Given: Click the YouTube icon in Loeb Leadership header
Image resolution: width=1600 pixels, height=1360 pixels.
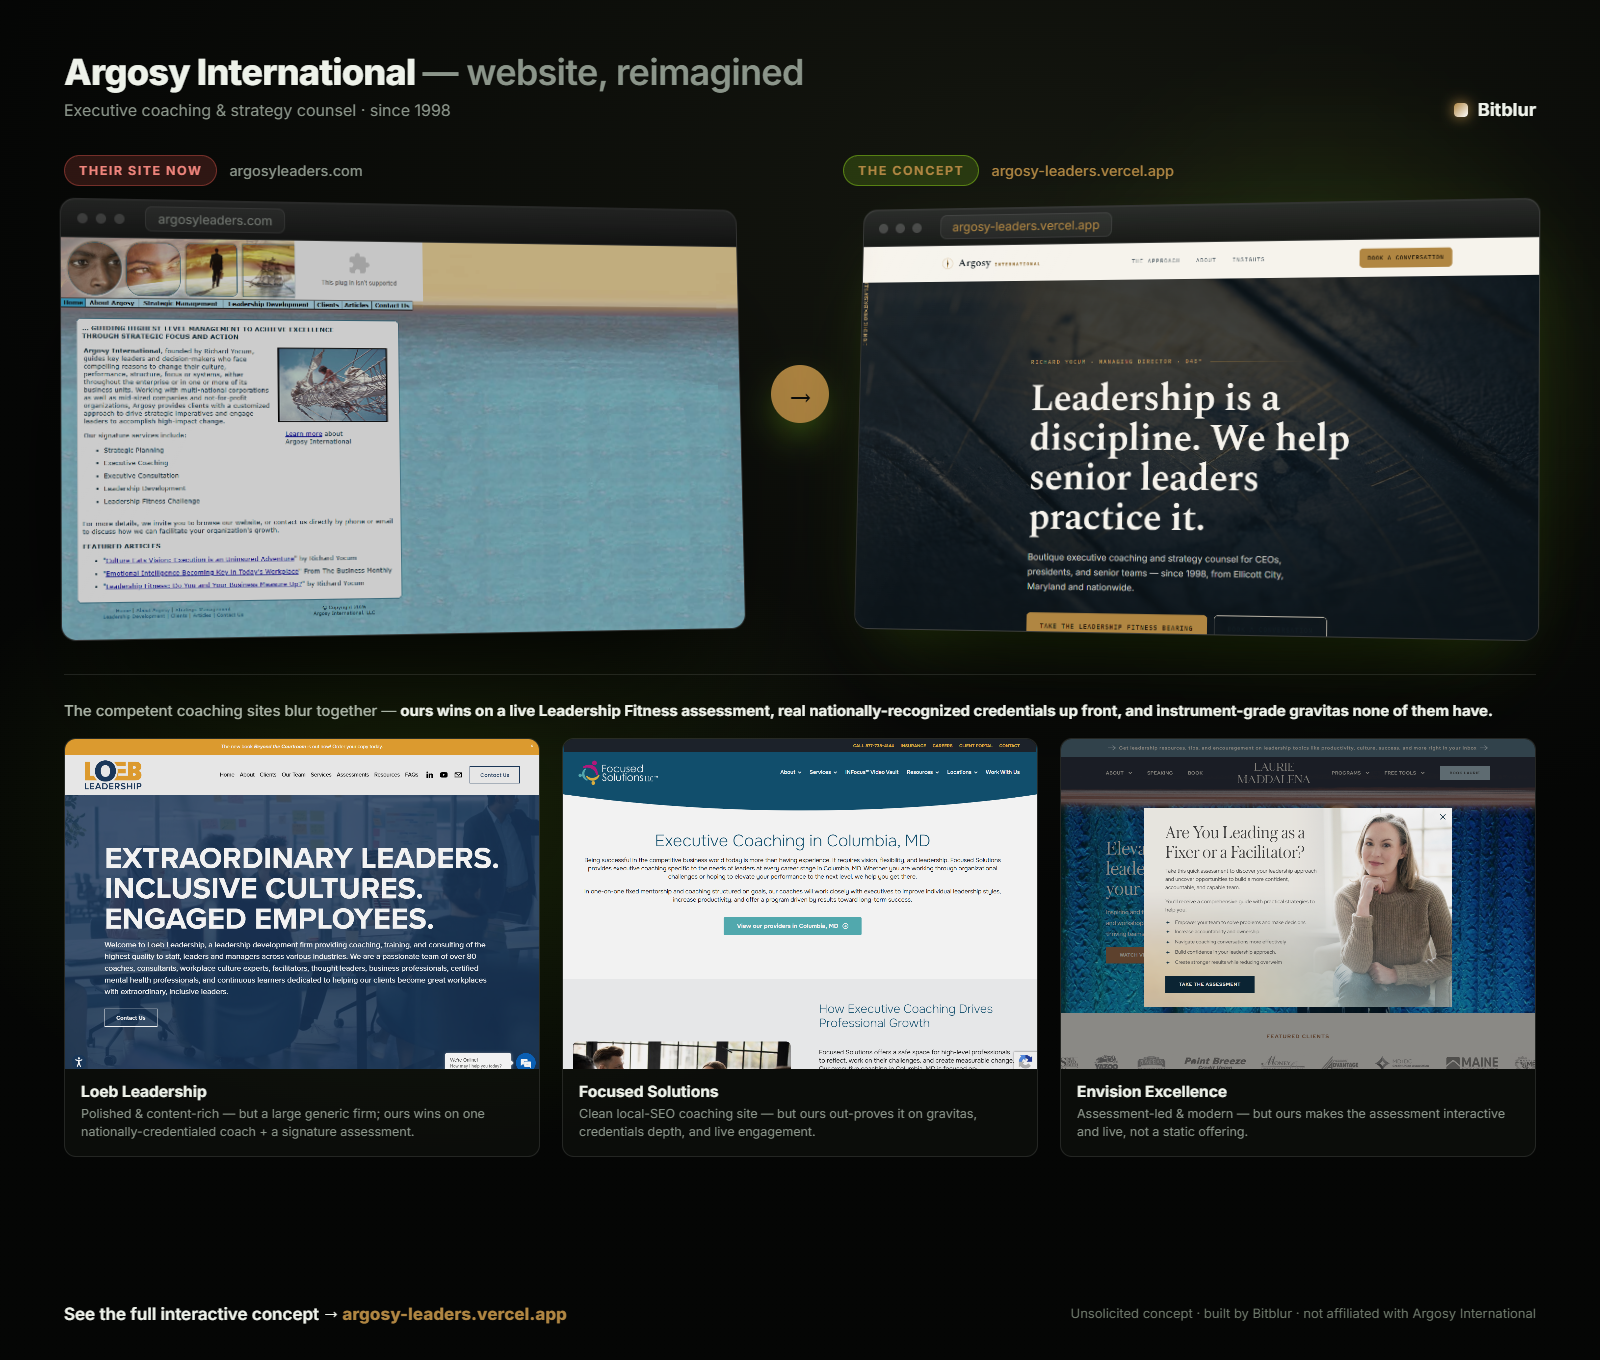Looking at the screenshot, I should 444,775.
